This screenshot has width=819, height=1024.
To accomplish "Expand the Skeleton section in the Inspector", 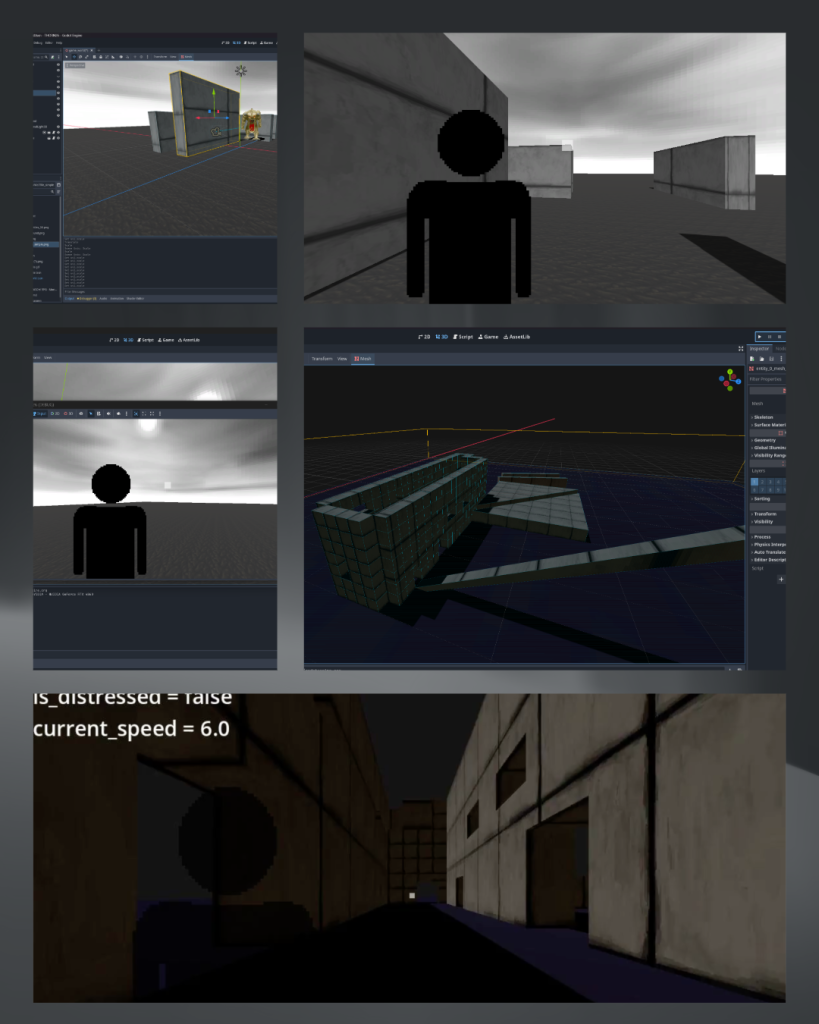I will click(x=764, y=416).
